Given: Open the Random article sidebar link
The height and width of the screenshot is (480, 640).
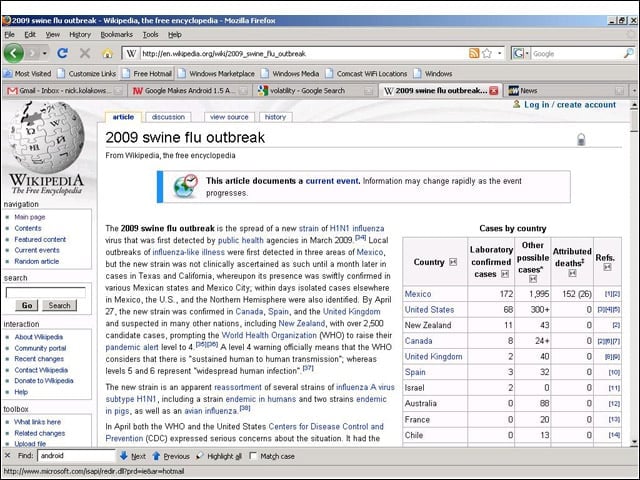Looking at the screenshot, I should pyautogui.click(x=37, y=261).
